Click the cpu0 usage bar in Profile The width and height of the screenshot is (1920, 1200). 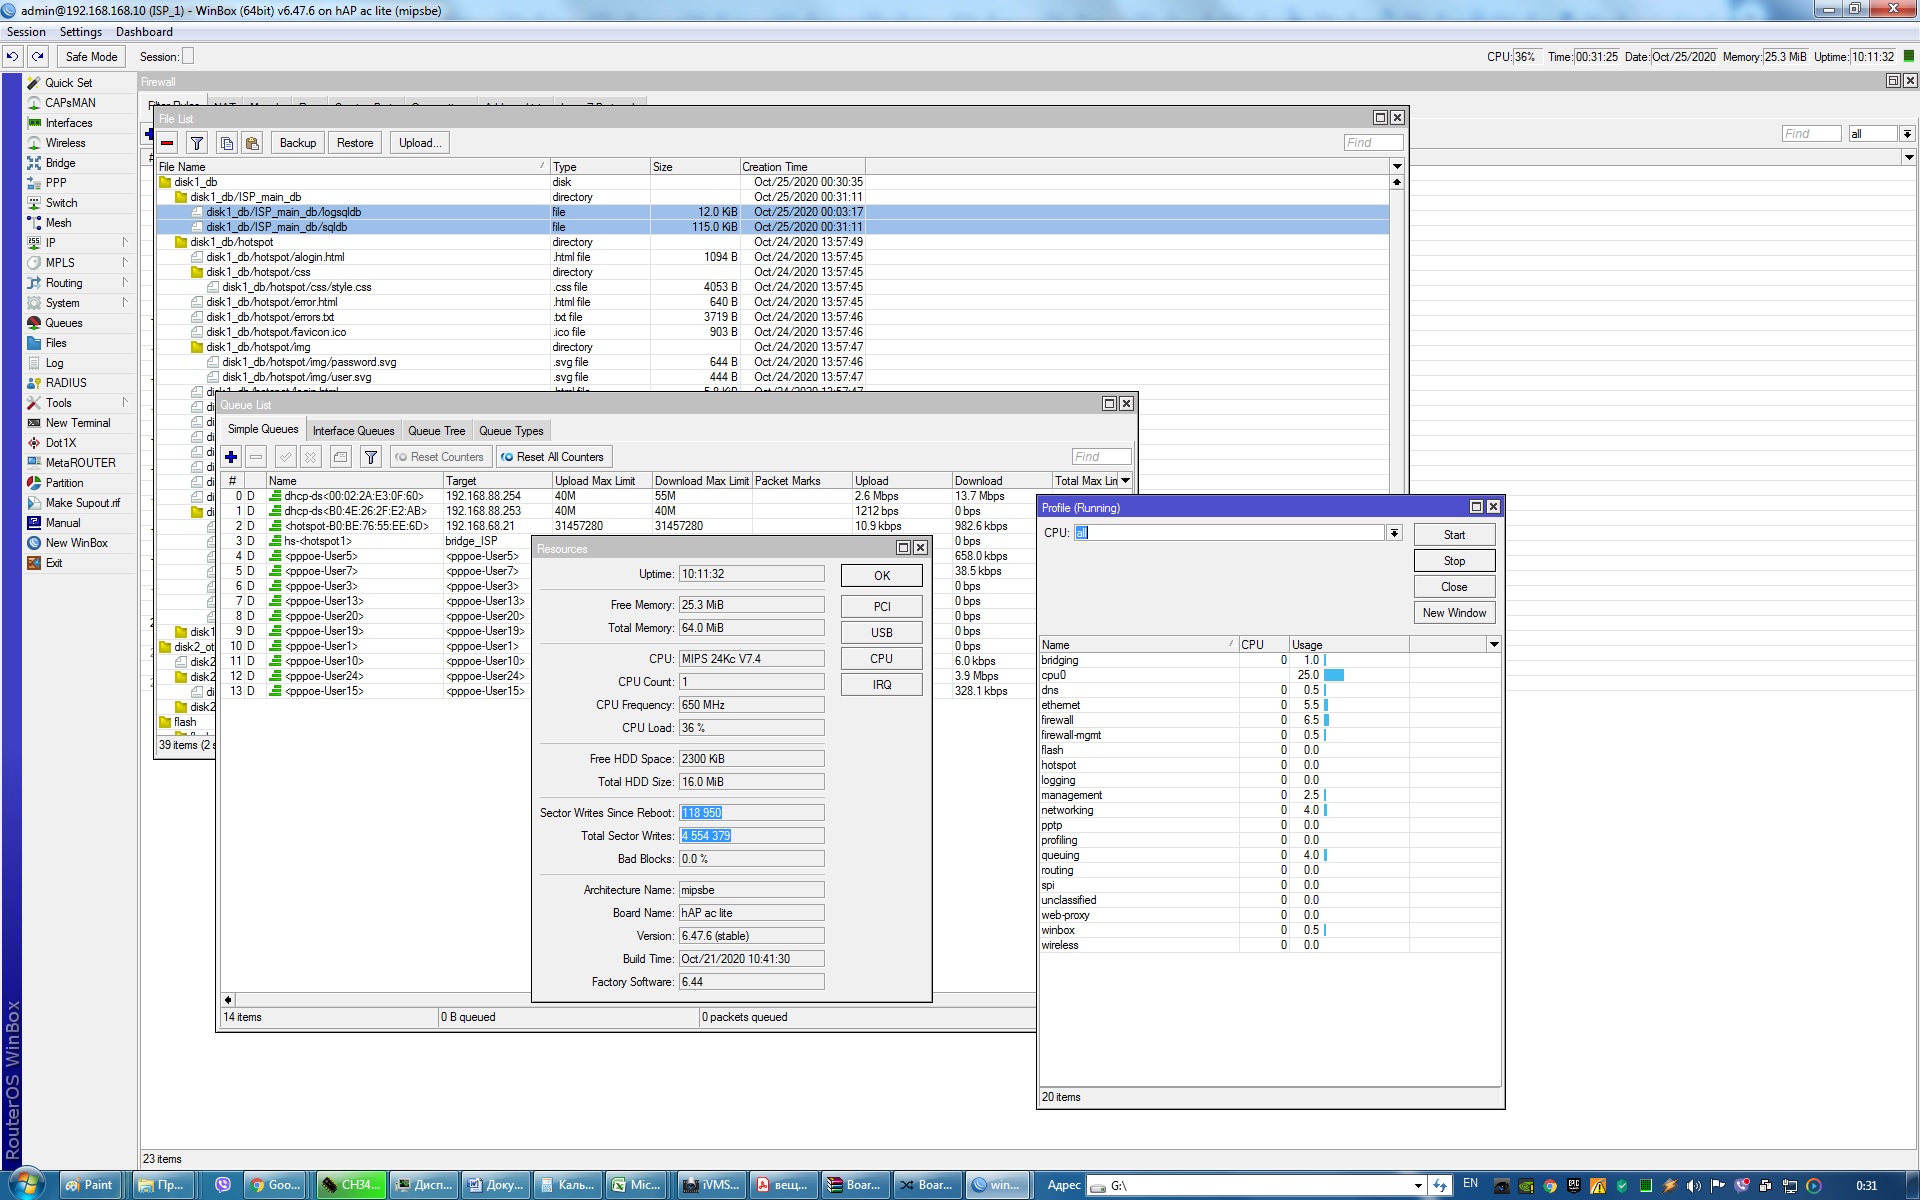click(1334, 675)
